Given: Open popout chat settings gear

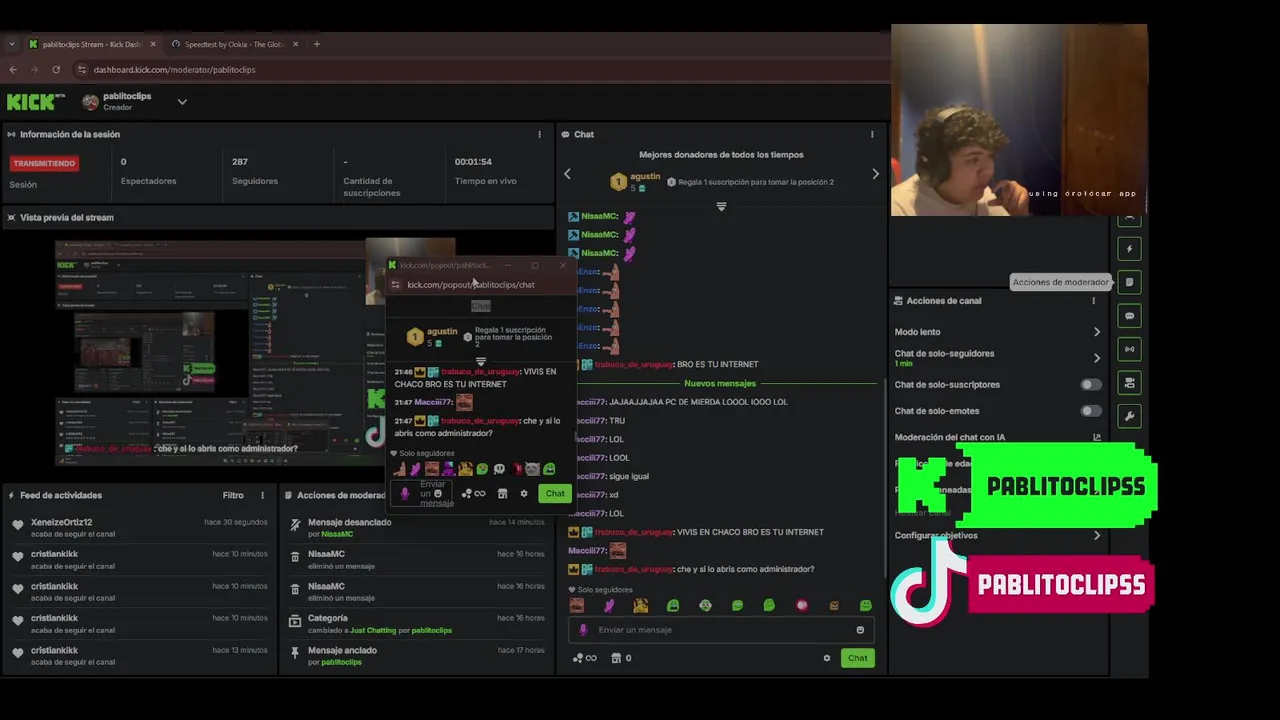Looking at the screenshot, I should (523, 493).
